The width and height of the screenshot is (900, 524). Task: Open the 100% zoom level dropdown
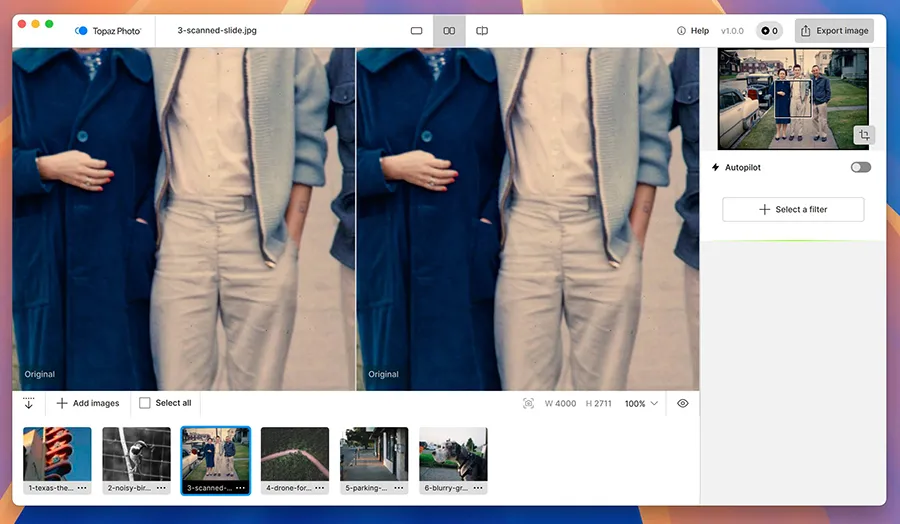pos(641,404)
